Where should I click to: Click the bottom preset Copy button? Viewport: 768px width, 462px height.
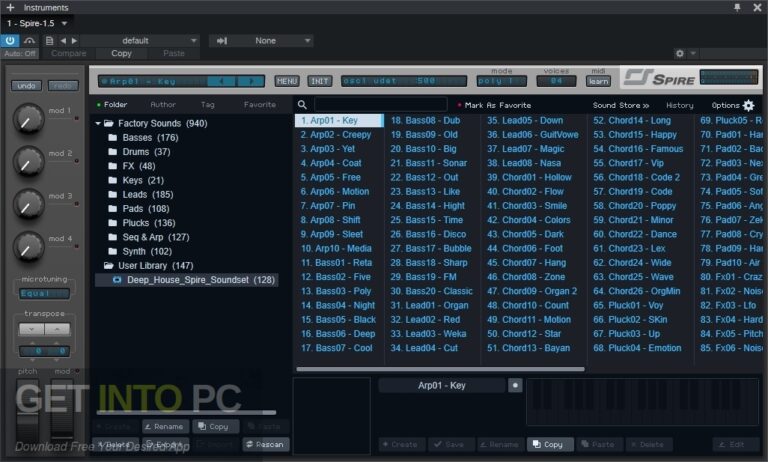(x=549, y=444)
